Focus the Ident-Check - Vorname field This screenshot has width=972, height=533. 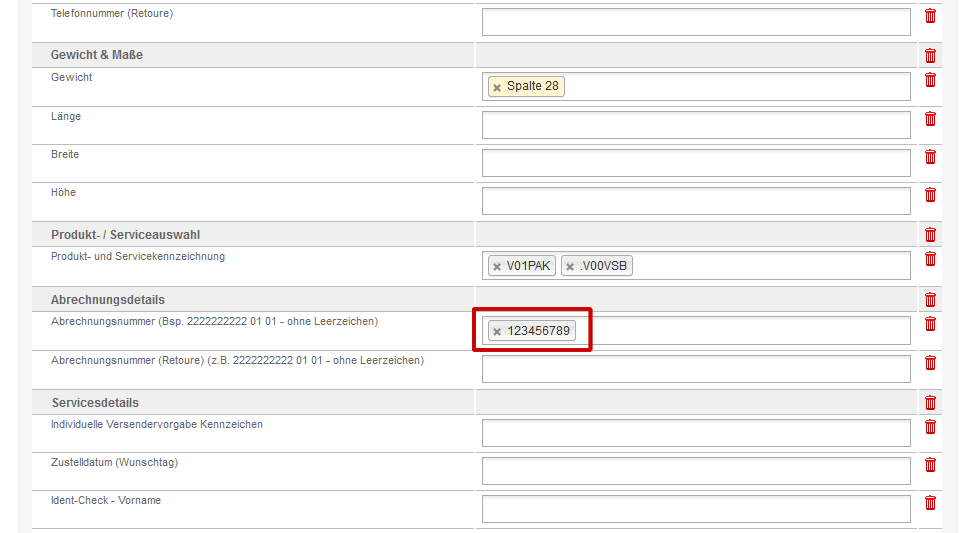tap(696, 509)
